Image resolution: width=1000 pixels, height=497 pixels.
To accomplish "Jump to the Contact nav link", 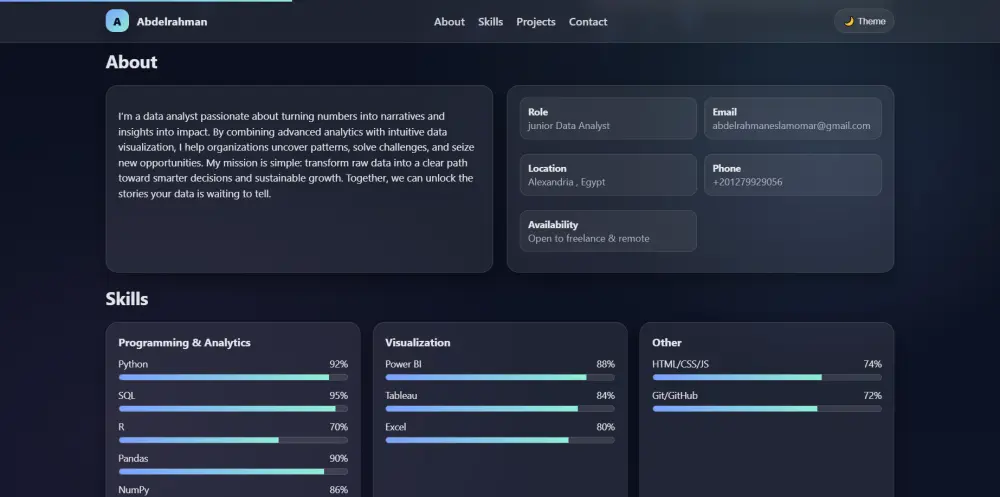I will pyautogui.click(x=588, y=22).
